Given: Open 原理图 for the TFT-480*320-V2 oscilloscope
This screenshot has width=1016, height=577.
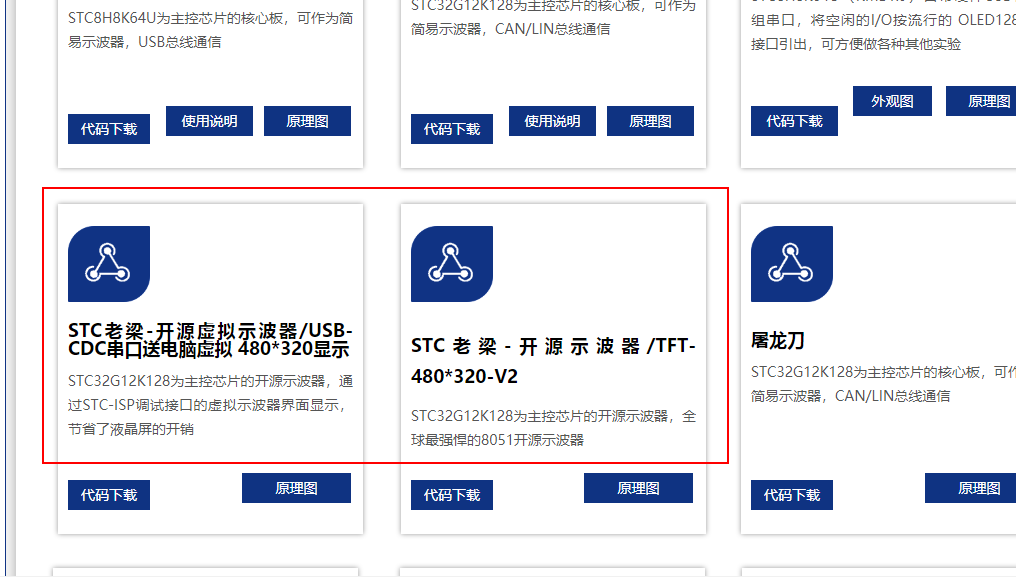Looking at the screenshot, I should tap(638, 488).
